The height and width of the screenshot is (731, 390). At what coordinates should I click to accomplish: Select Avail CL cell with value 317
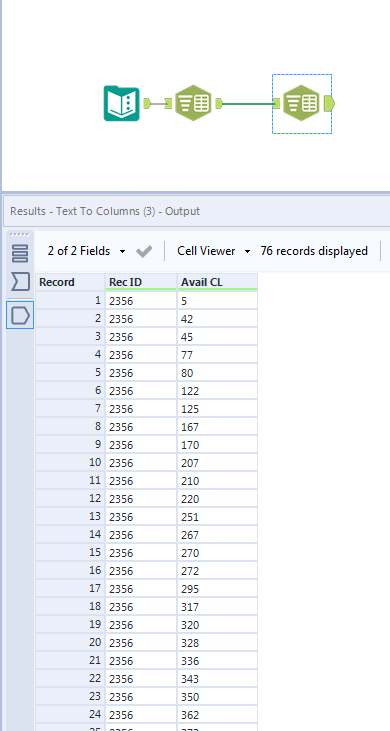pos(217,607)
